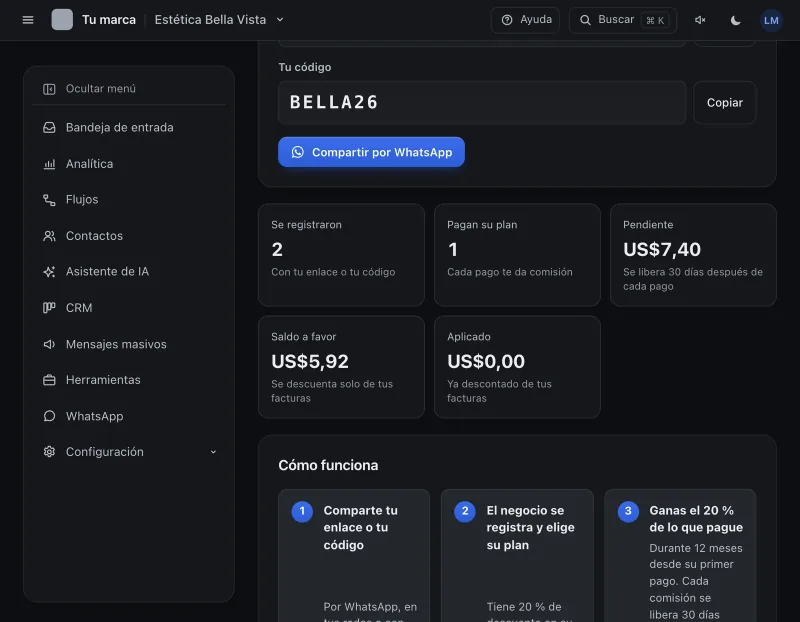
Task: Go to Analítica section
Action: coord(129,164)
